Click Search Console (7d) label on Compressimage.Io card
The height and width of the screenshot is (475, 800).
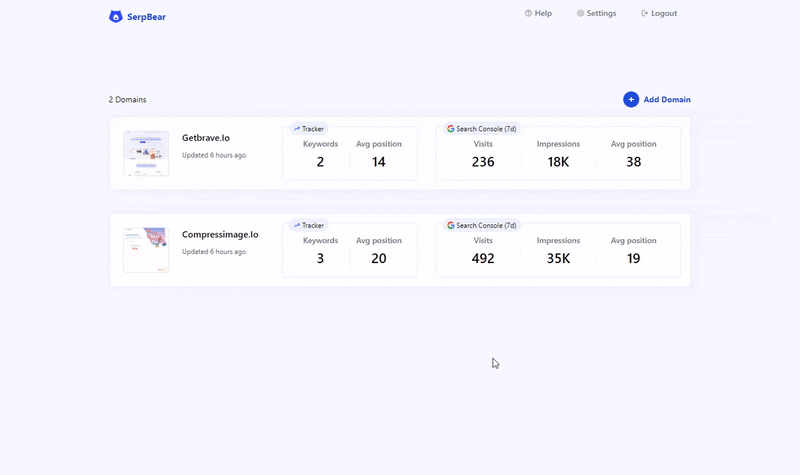click(x=486, y=226)
